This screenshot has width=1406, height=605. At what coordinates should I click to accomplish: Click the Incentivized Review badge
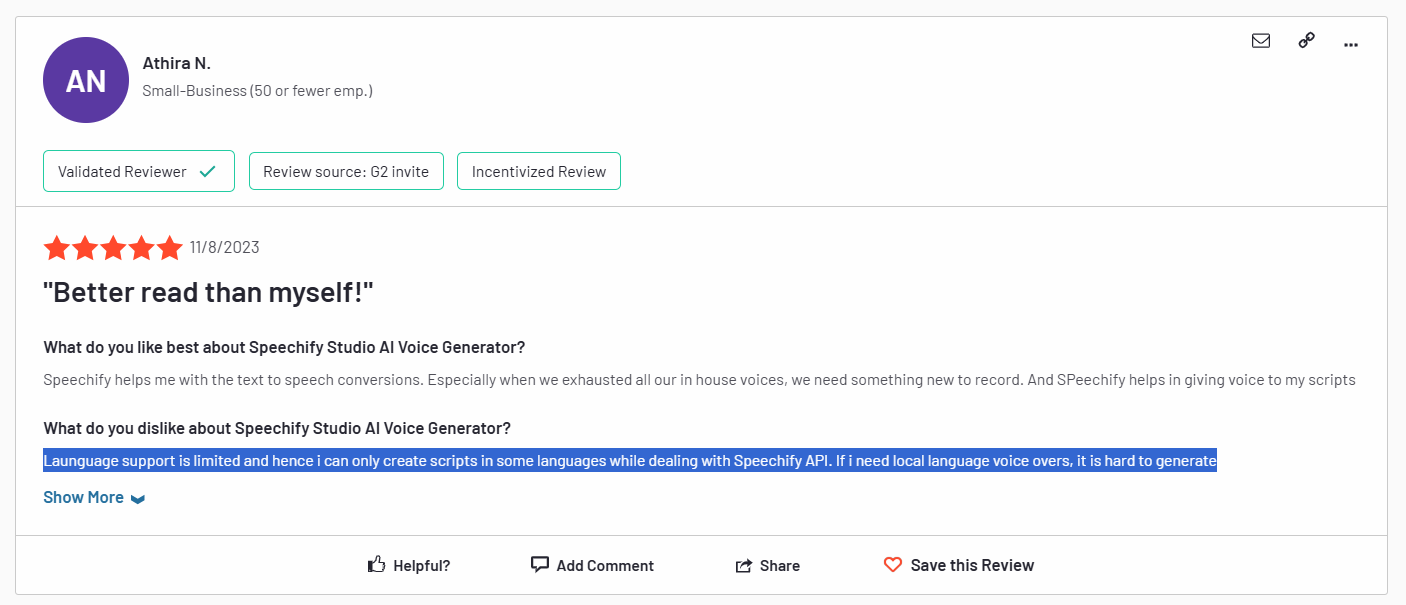[x=539, y=172]
